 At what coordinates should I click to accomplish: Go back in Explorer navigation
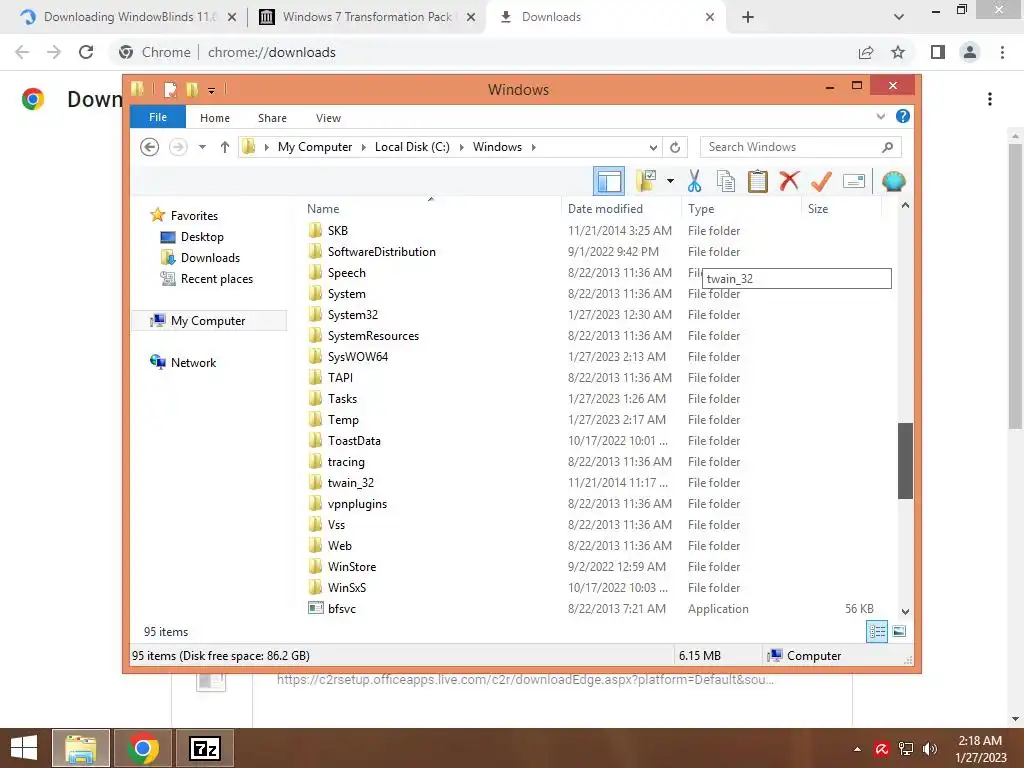pyautogui.click(x=150, y=147)
